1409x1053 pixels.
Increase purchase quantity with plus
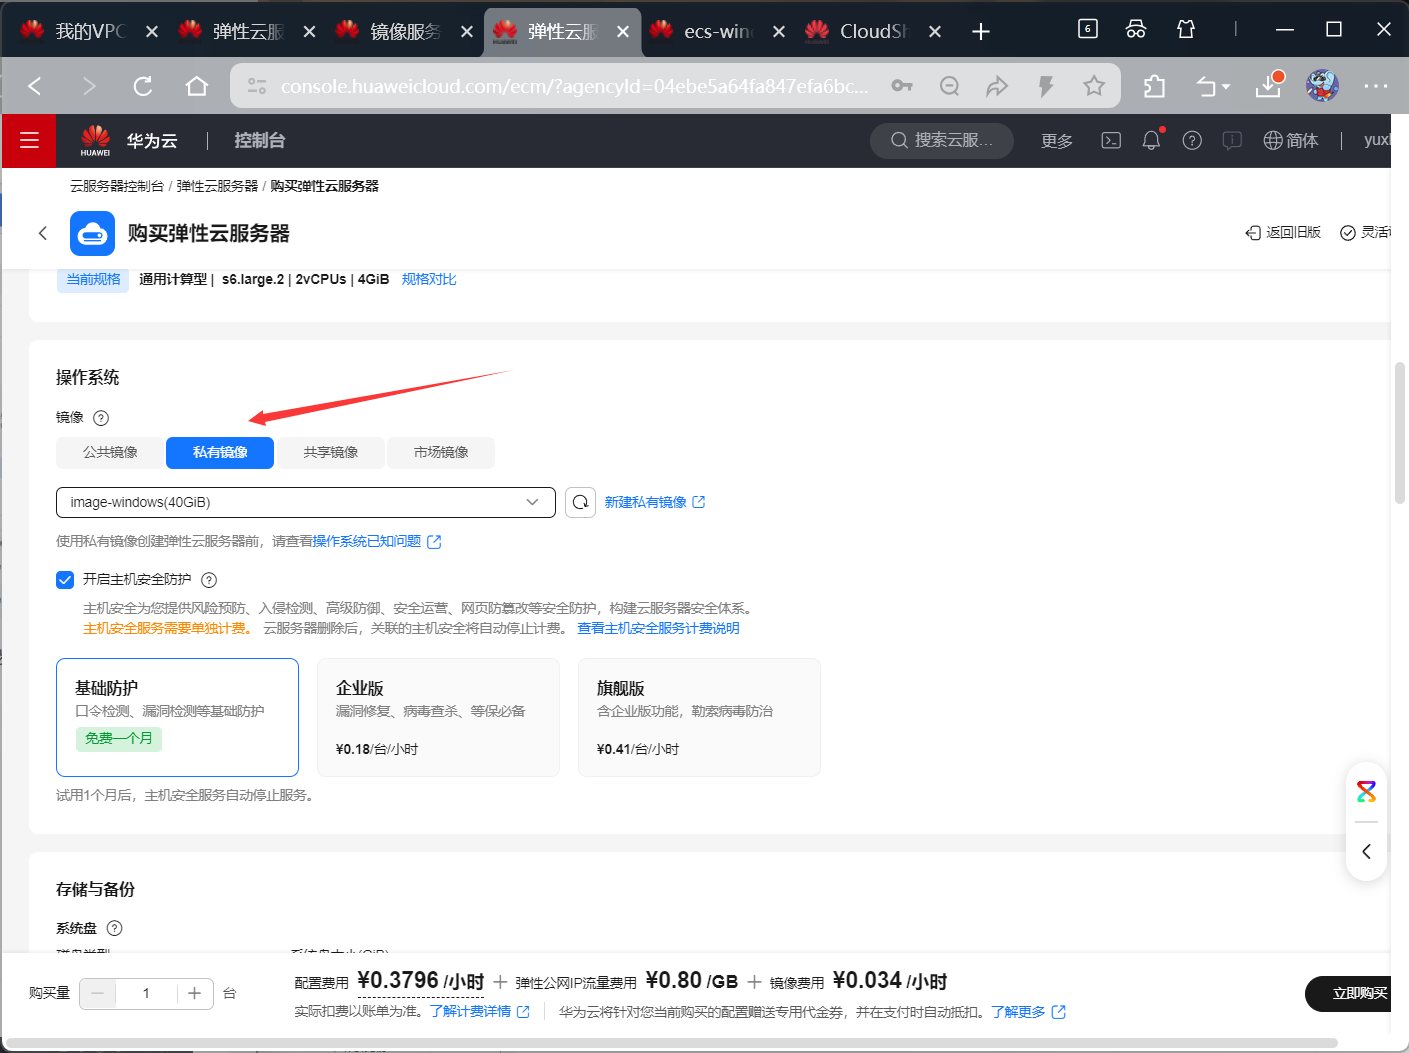pyautogui.click(x=195, y=993)
